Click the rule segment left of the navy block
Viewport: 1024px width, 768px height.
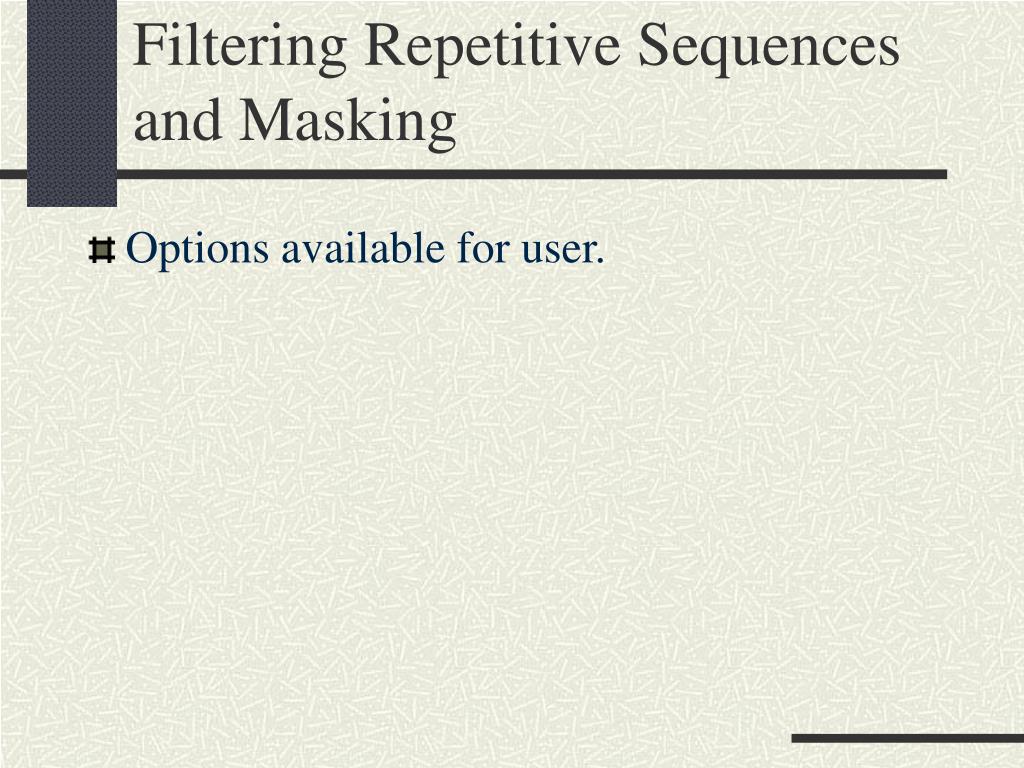tap(13, 174)
